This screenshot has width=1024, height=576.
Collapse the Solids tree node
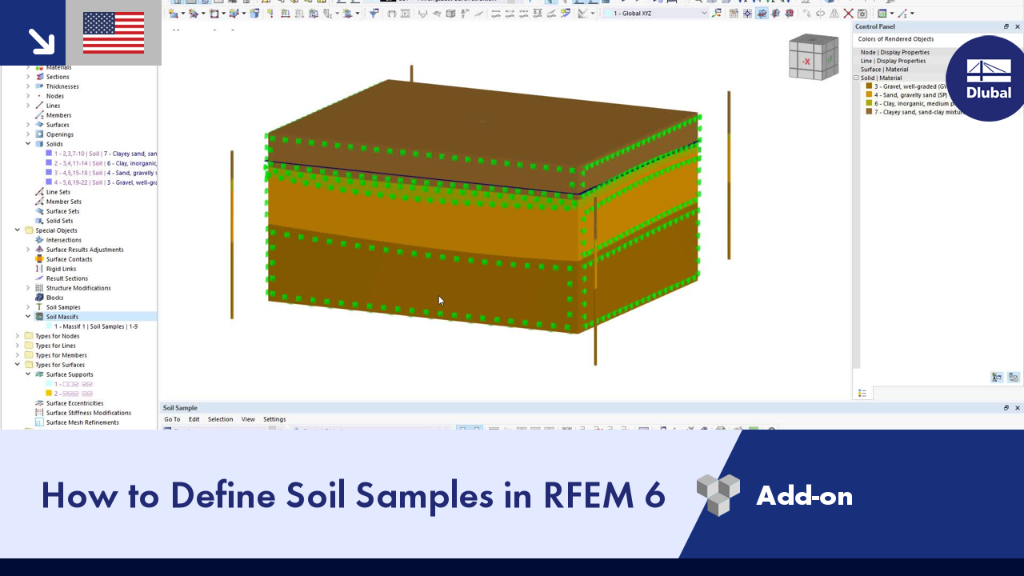(x=28, y=144)
